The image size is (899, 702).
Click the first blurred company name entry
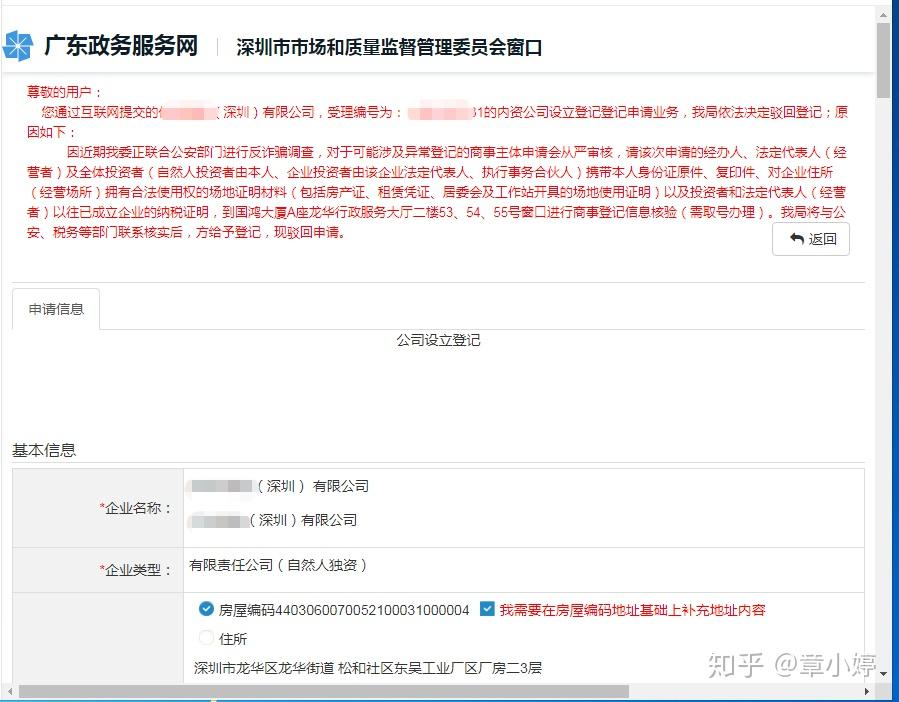point(279,486)
